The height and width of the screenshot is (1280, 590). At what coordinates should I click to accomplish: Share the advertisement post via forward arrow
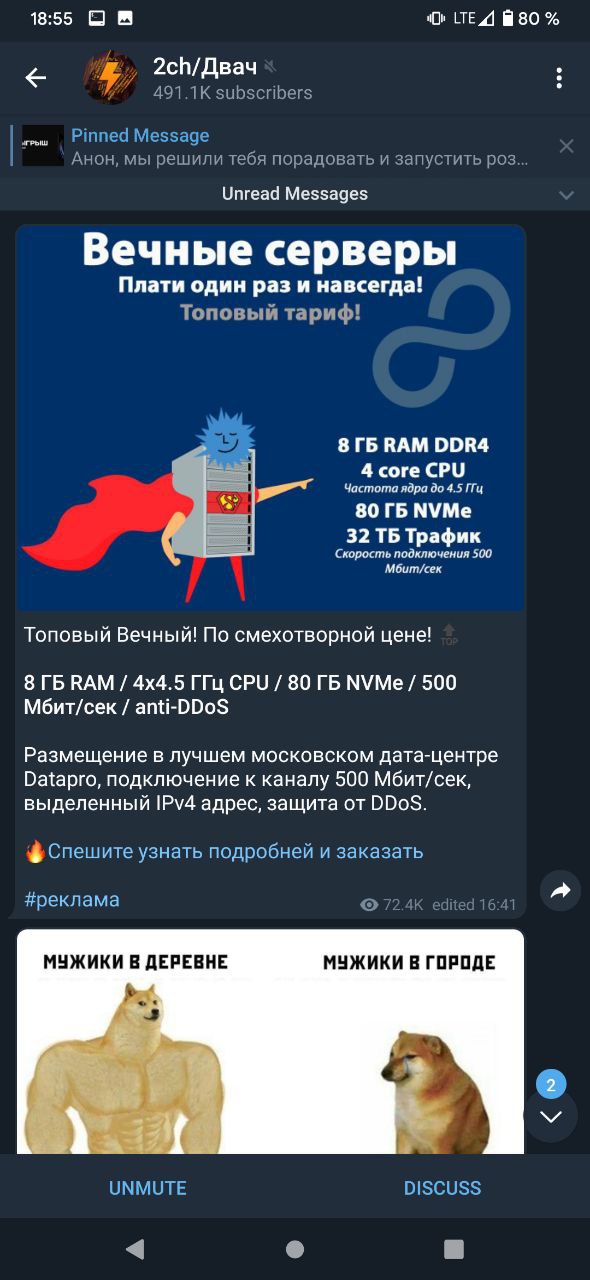pos(561,890)
